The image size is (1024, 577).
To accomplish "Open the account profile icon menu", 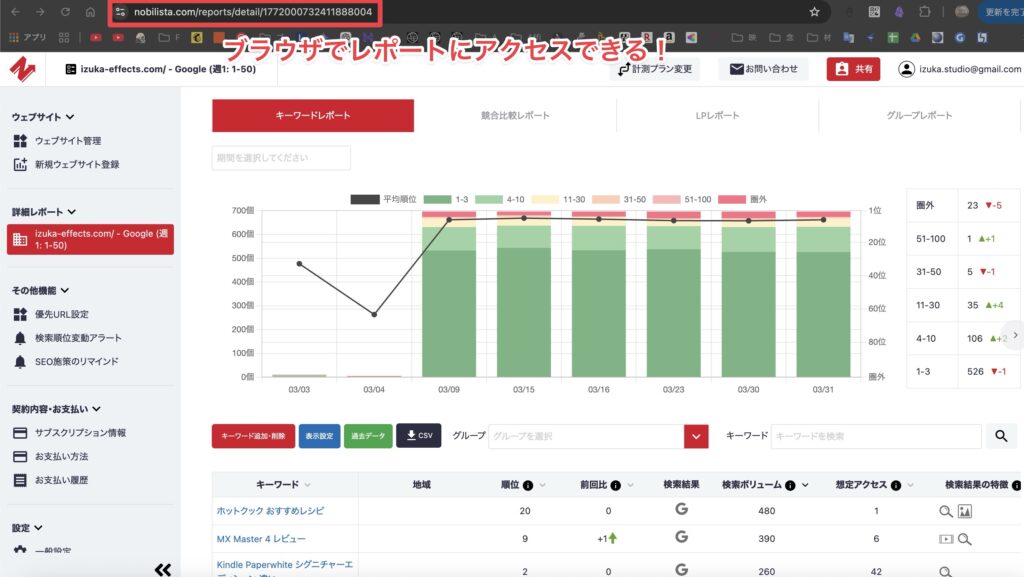I will (x=906, y=69).
